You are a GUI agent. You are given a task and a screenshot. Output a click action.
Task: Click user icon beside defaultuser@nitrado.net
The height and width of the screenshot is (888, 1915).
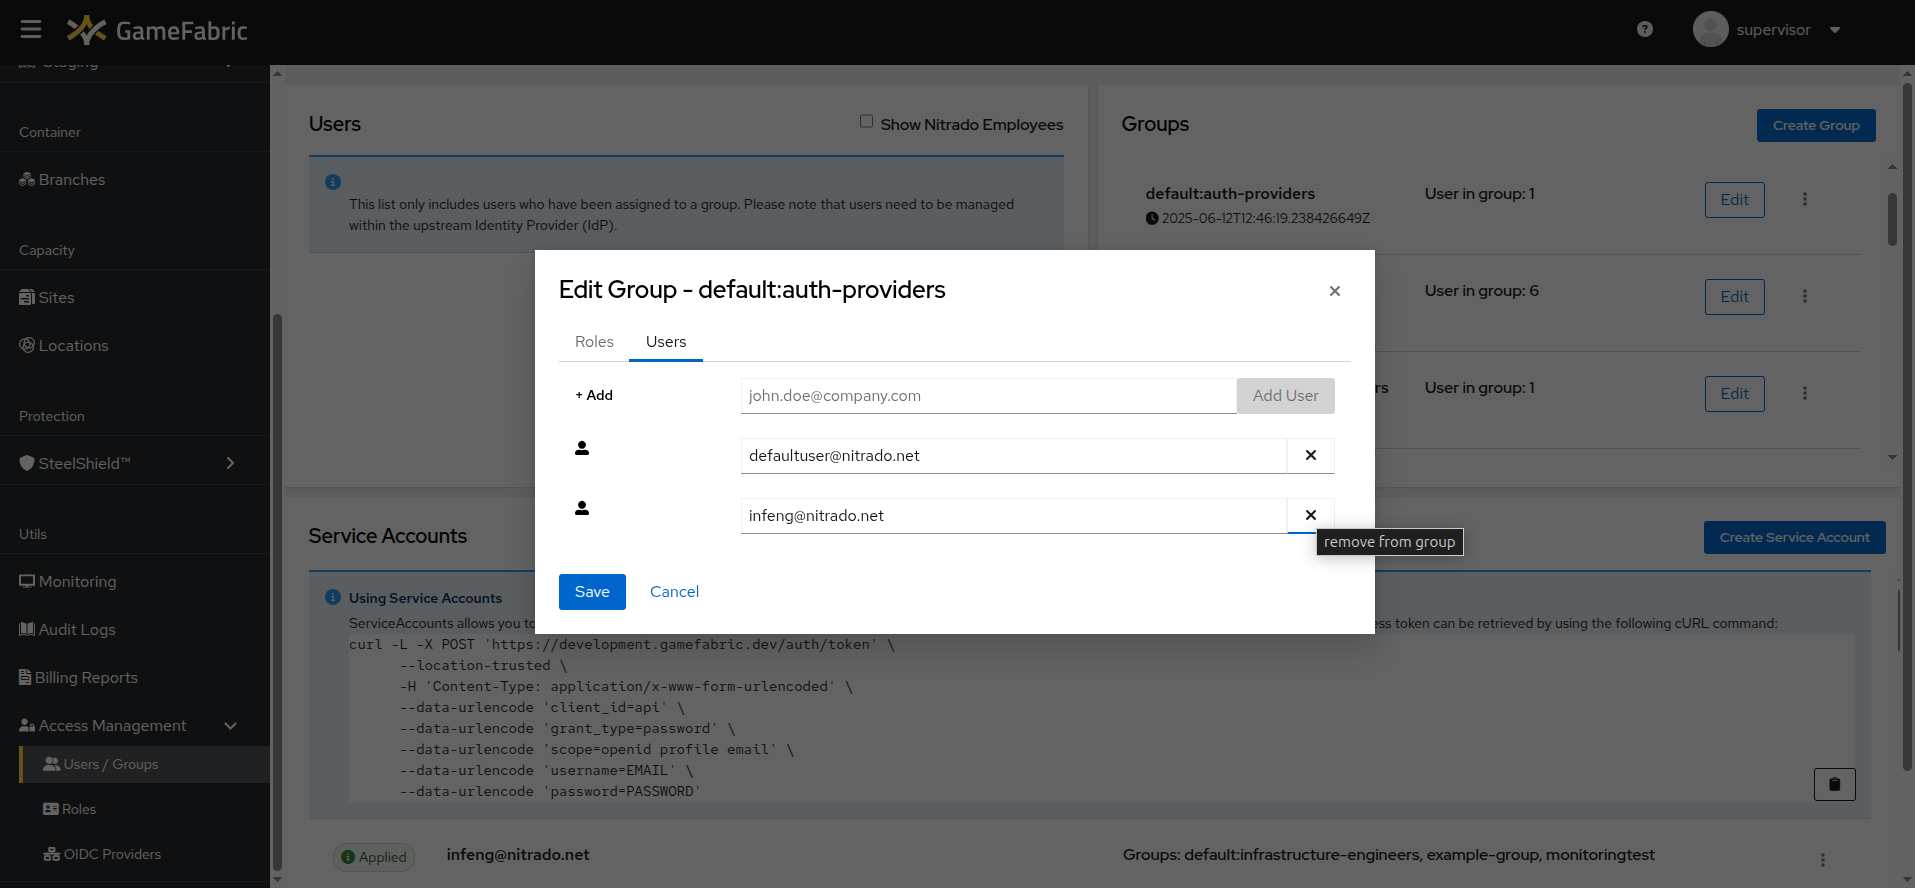coord(582,448)
